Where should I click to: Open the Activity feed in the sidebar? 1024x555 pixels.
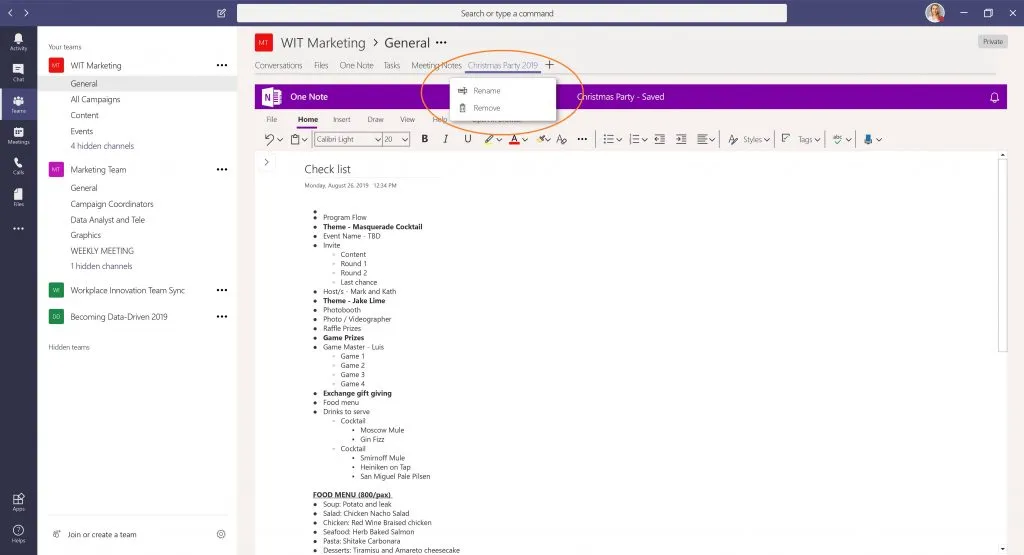click(x=18, y=42)
